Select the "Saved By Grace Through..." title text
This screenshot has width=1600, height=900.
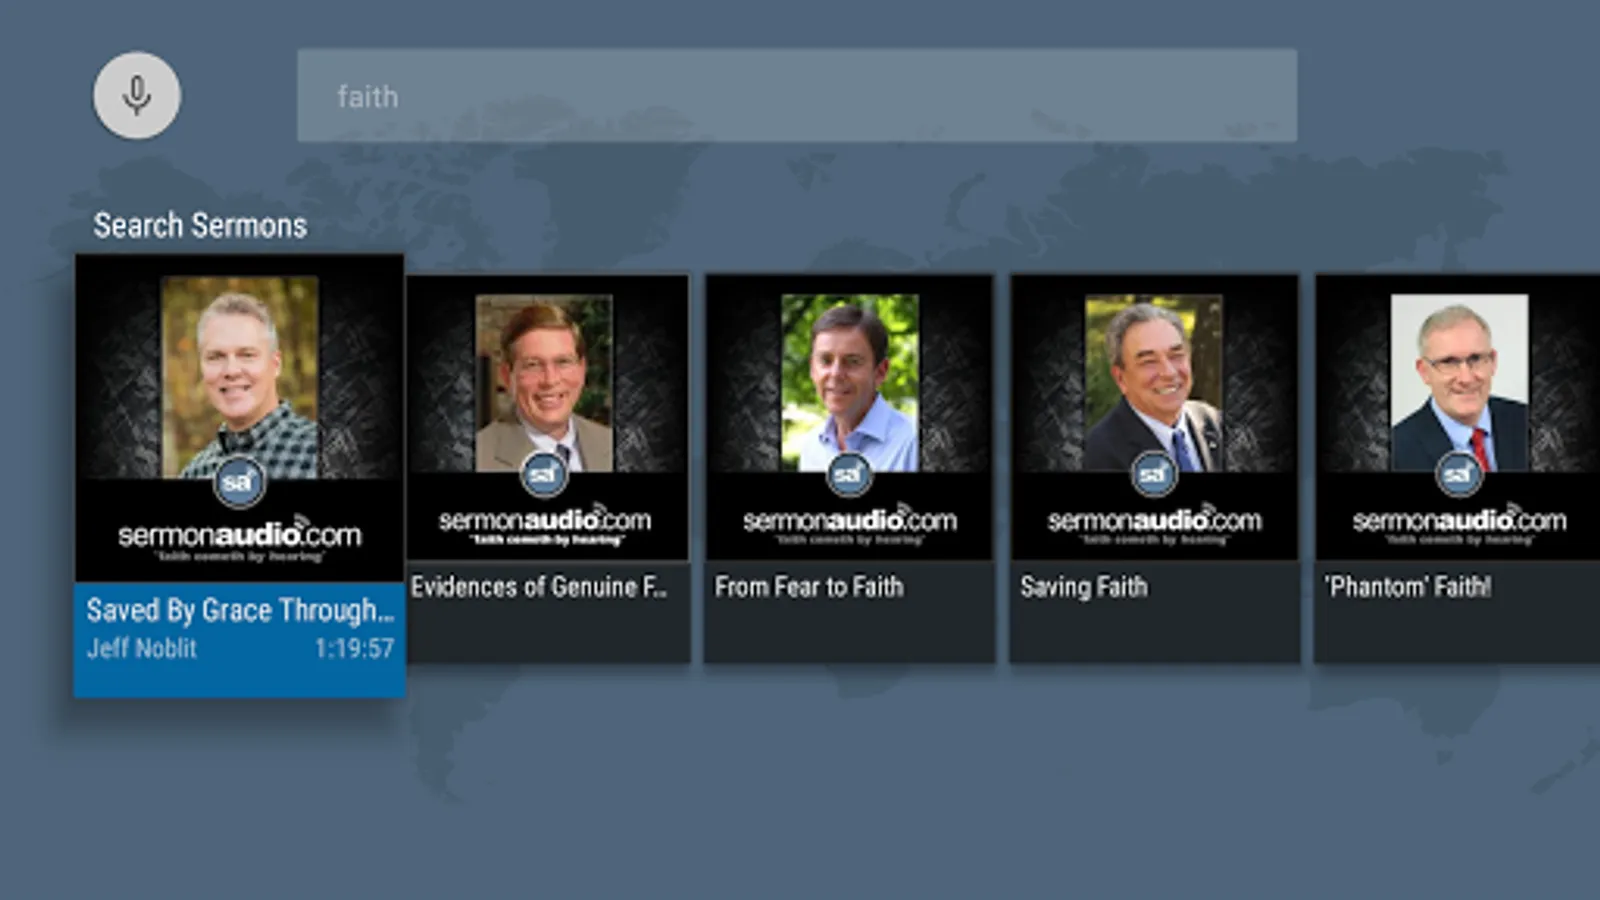pos(240,610)
